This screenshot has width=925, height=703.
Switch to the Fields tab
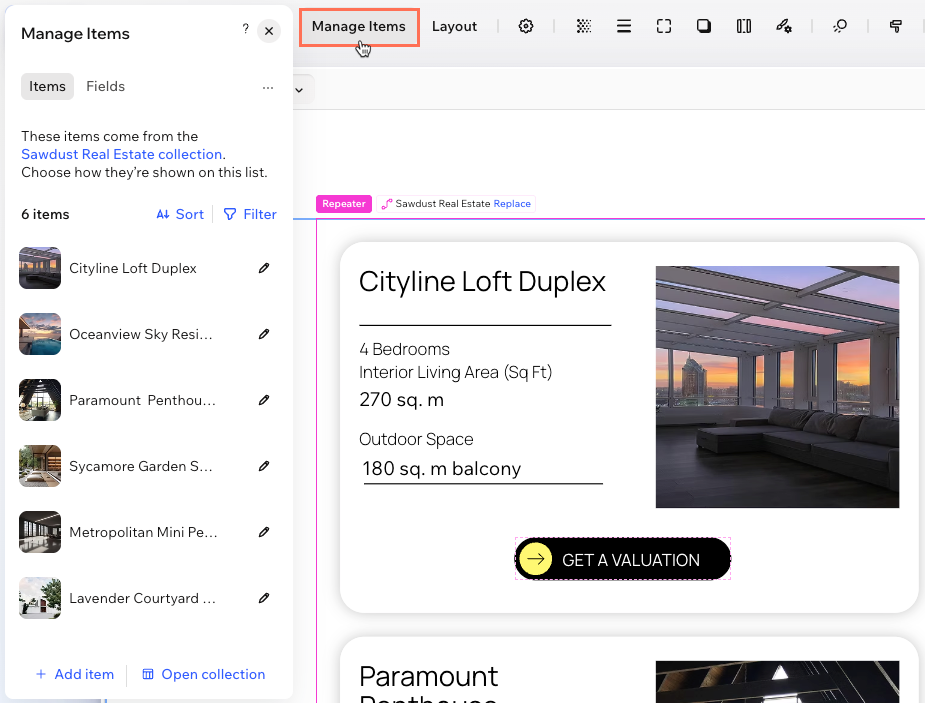click(x=106, y=86)
